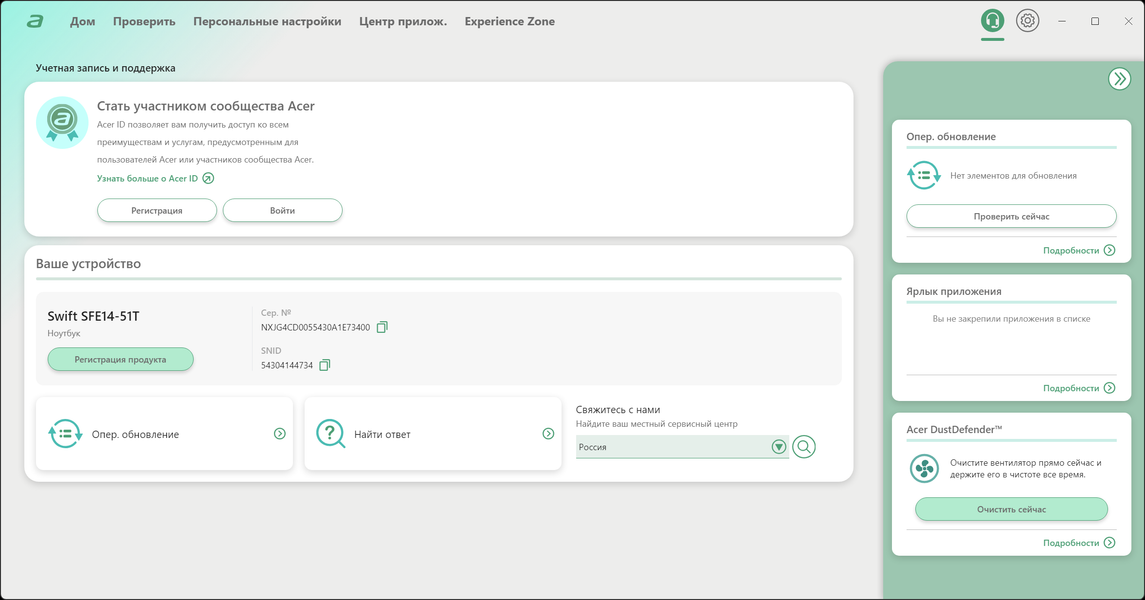This screenshot has height=600, width=1145.
Task: Click question-mark magnifier icon of Найти ответ
Action: tap(330, 434)
